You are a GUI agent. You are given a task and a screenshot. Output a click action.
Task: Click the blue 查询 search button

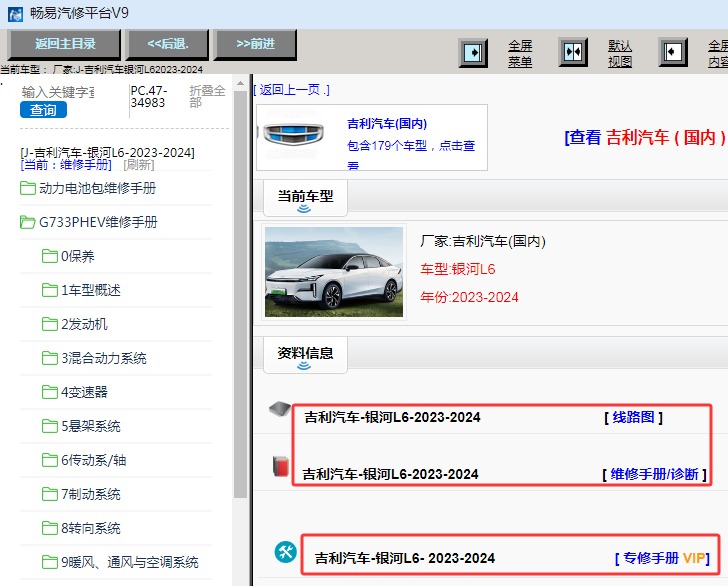[x=43, y=110]
